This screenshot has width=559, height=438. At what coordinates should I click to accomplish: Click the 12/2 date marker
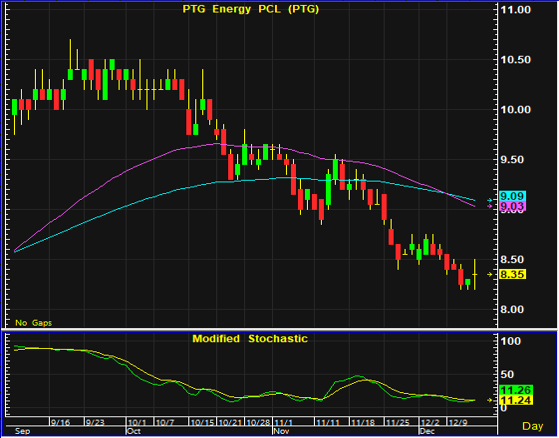coord(430,422)
